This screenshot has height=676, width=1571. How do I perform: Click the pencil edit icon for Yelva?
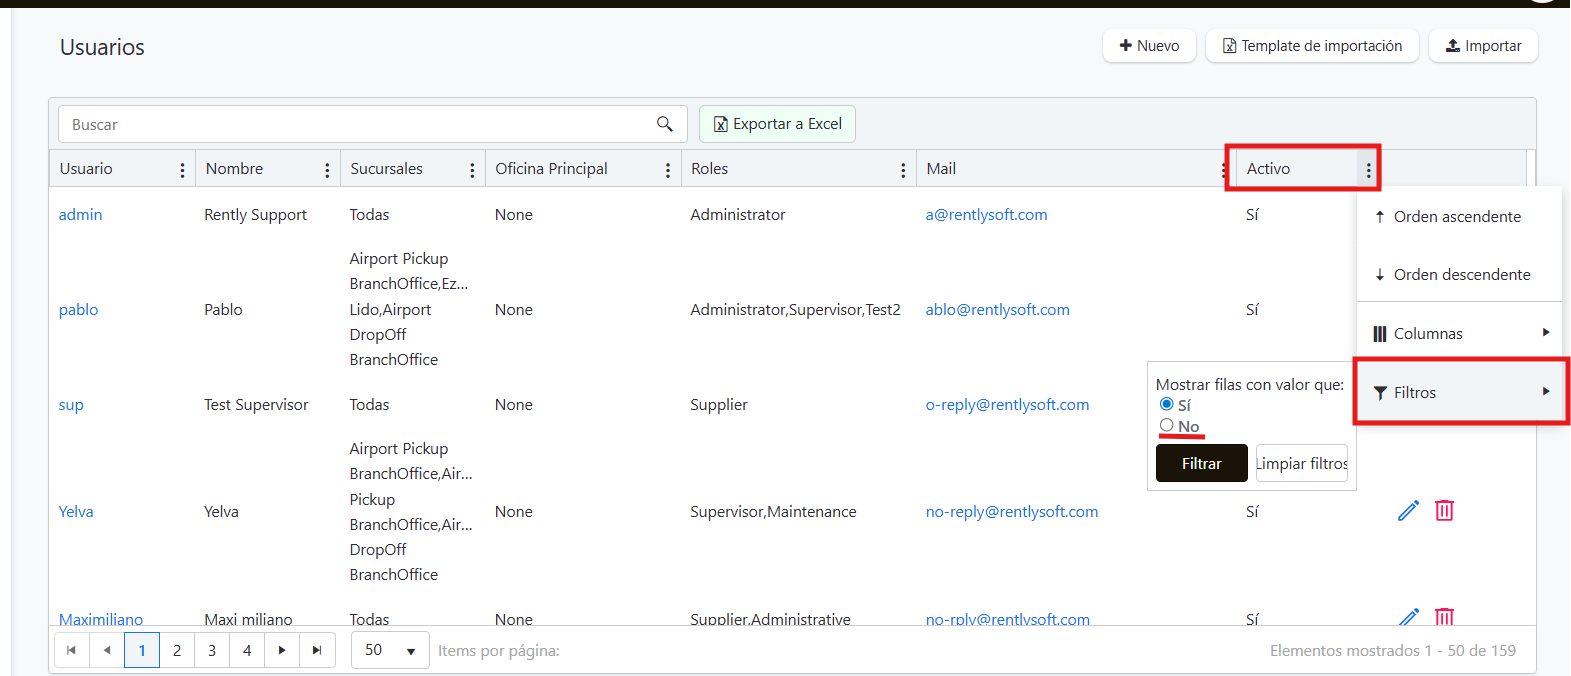tap(1408, 511)
